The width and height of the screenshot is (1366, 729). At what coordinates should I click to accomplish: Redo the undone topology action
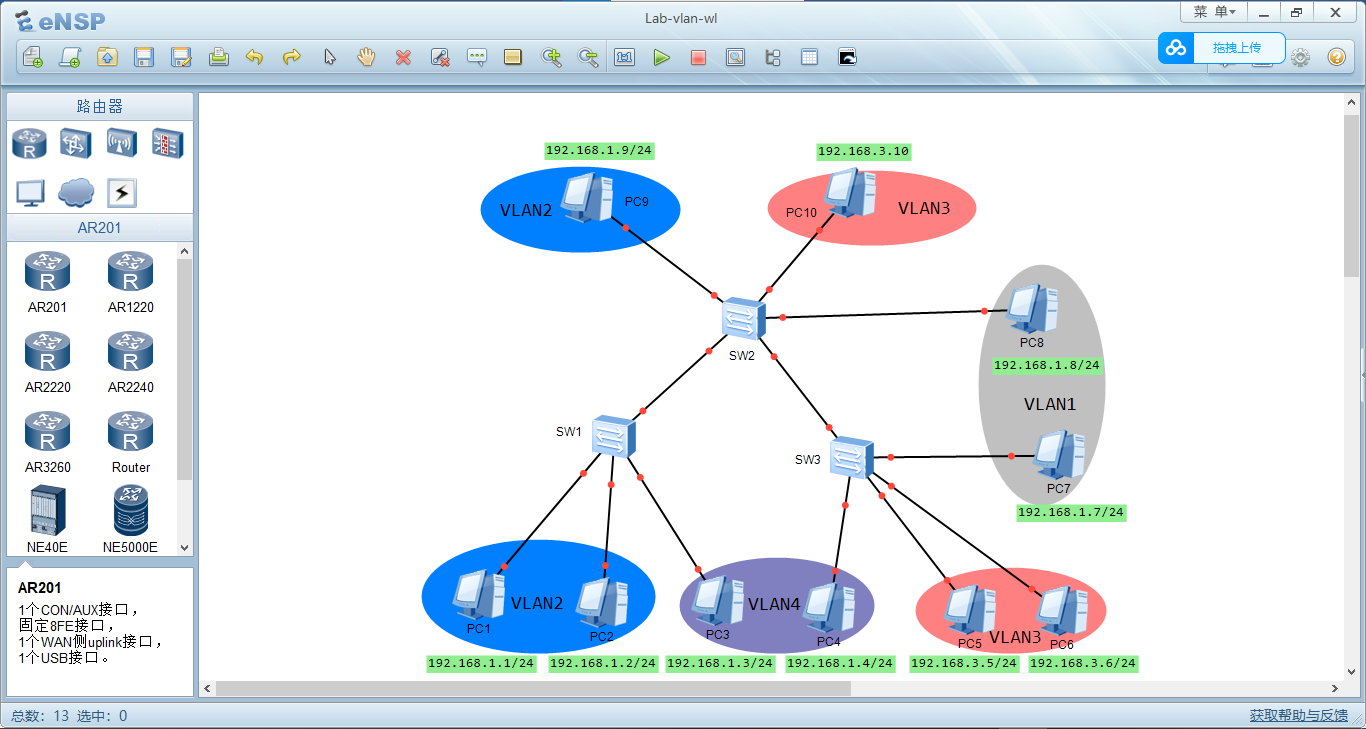point(291,57)
